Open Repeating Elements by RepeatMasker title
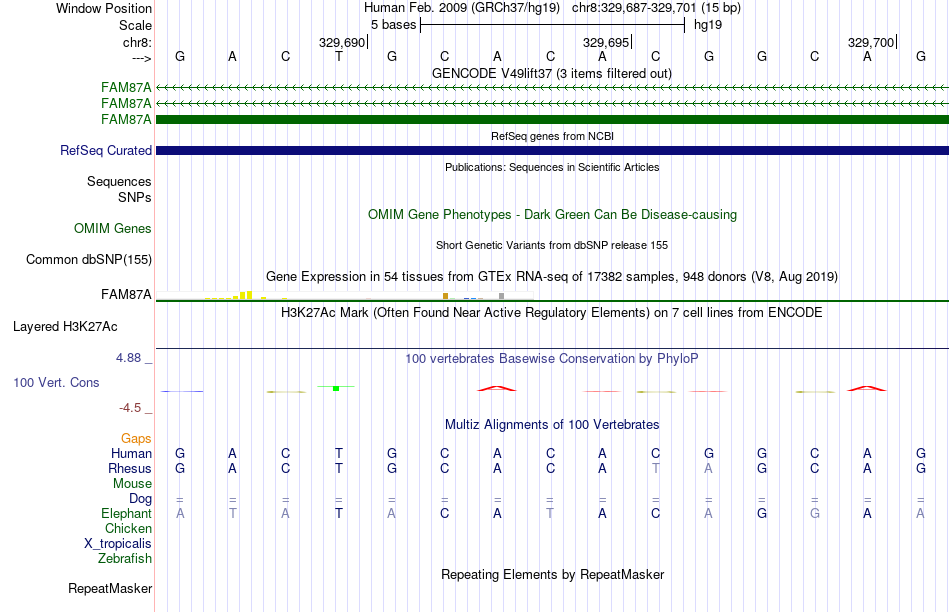Screen dimensions: 950x612 [x=552, y=574]
